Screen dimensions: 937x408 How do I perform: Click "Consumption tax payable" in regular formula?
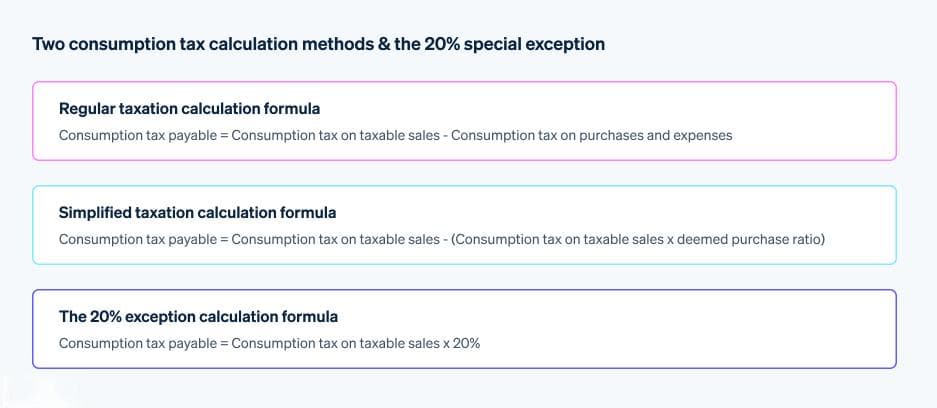(x=138, y=136)
